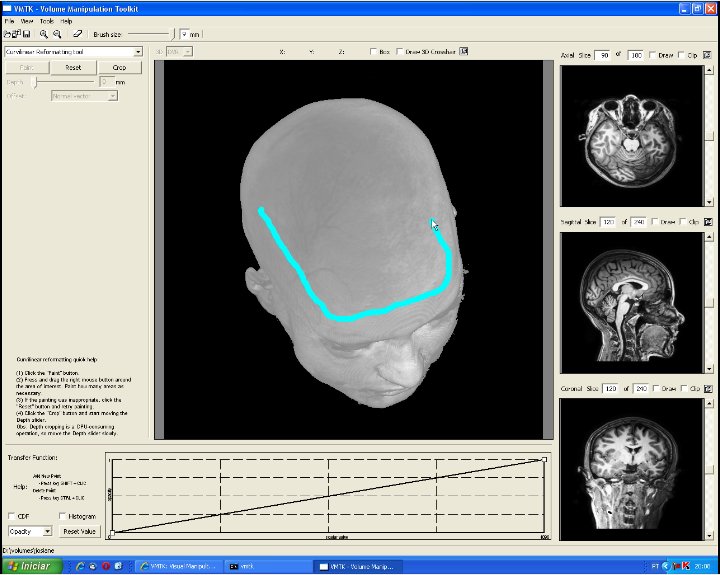This screenshot has height=575, width=720.
Task: Open the File menu
Action: click(9, 21)
